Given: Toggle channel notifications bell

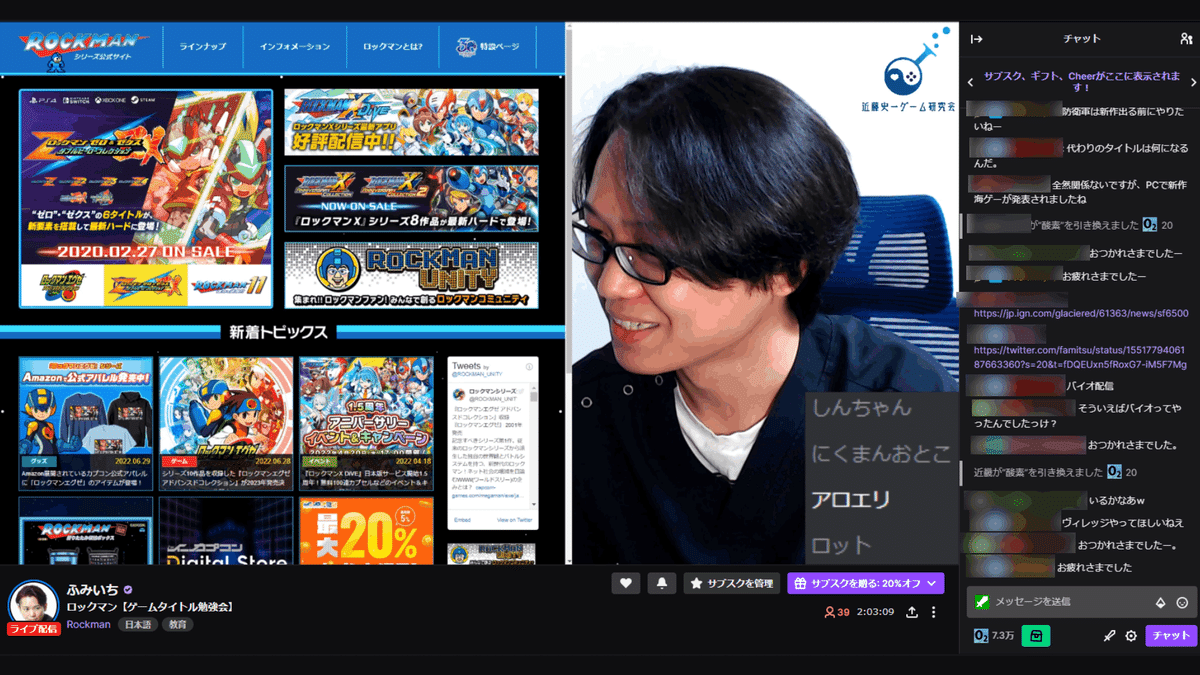Looking at the screenshot, I should 662,583.
